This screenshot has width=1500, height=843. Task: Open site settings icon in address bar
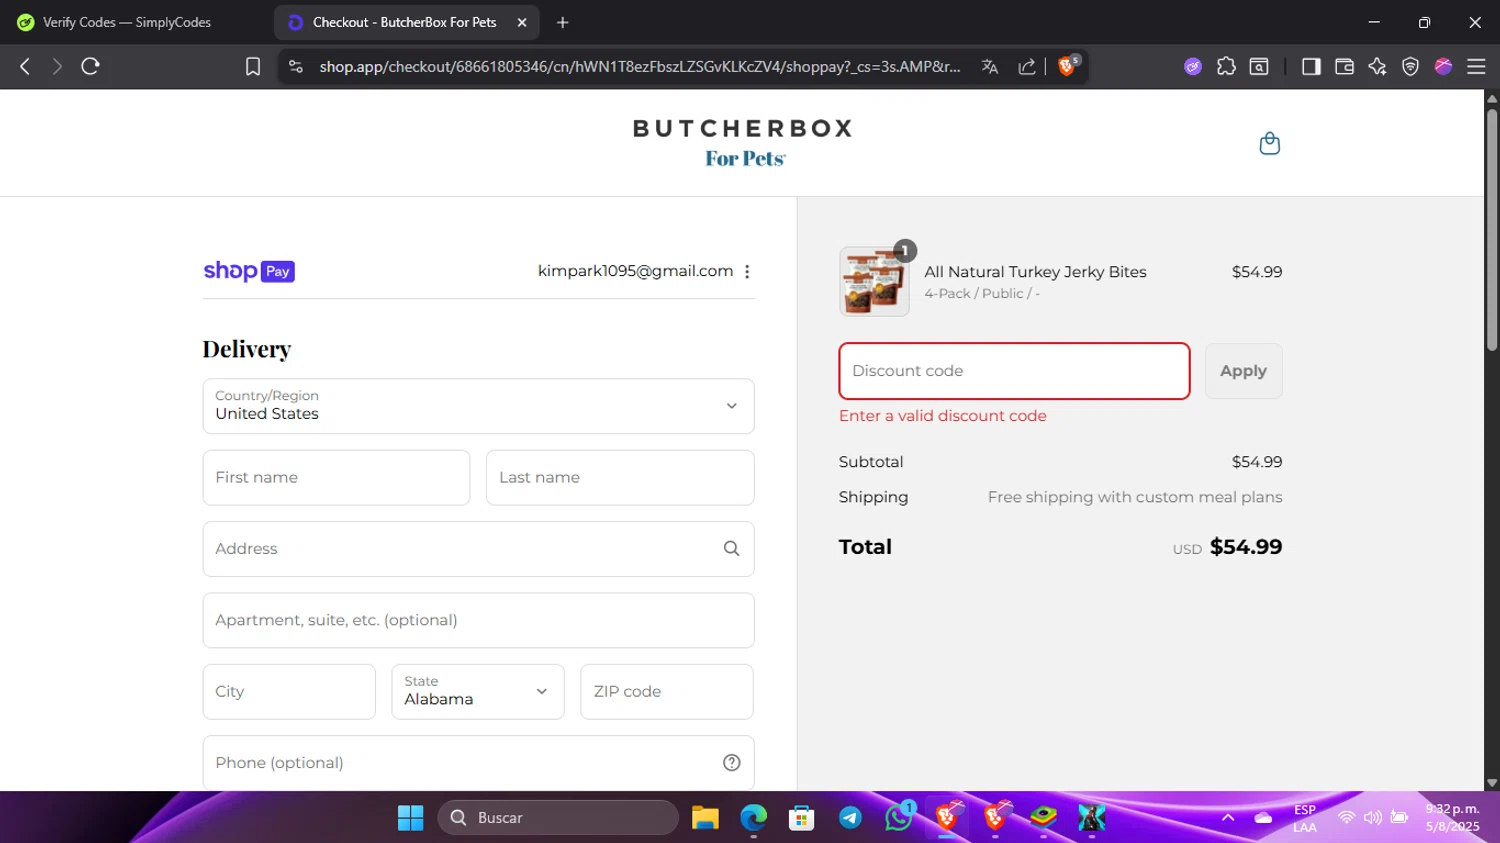[295, 66]
